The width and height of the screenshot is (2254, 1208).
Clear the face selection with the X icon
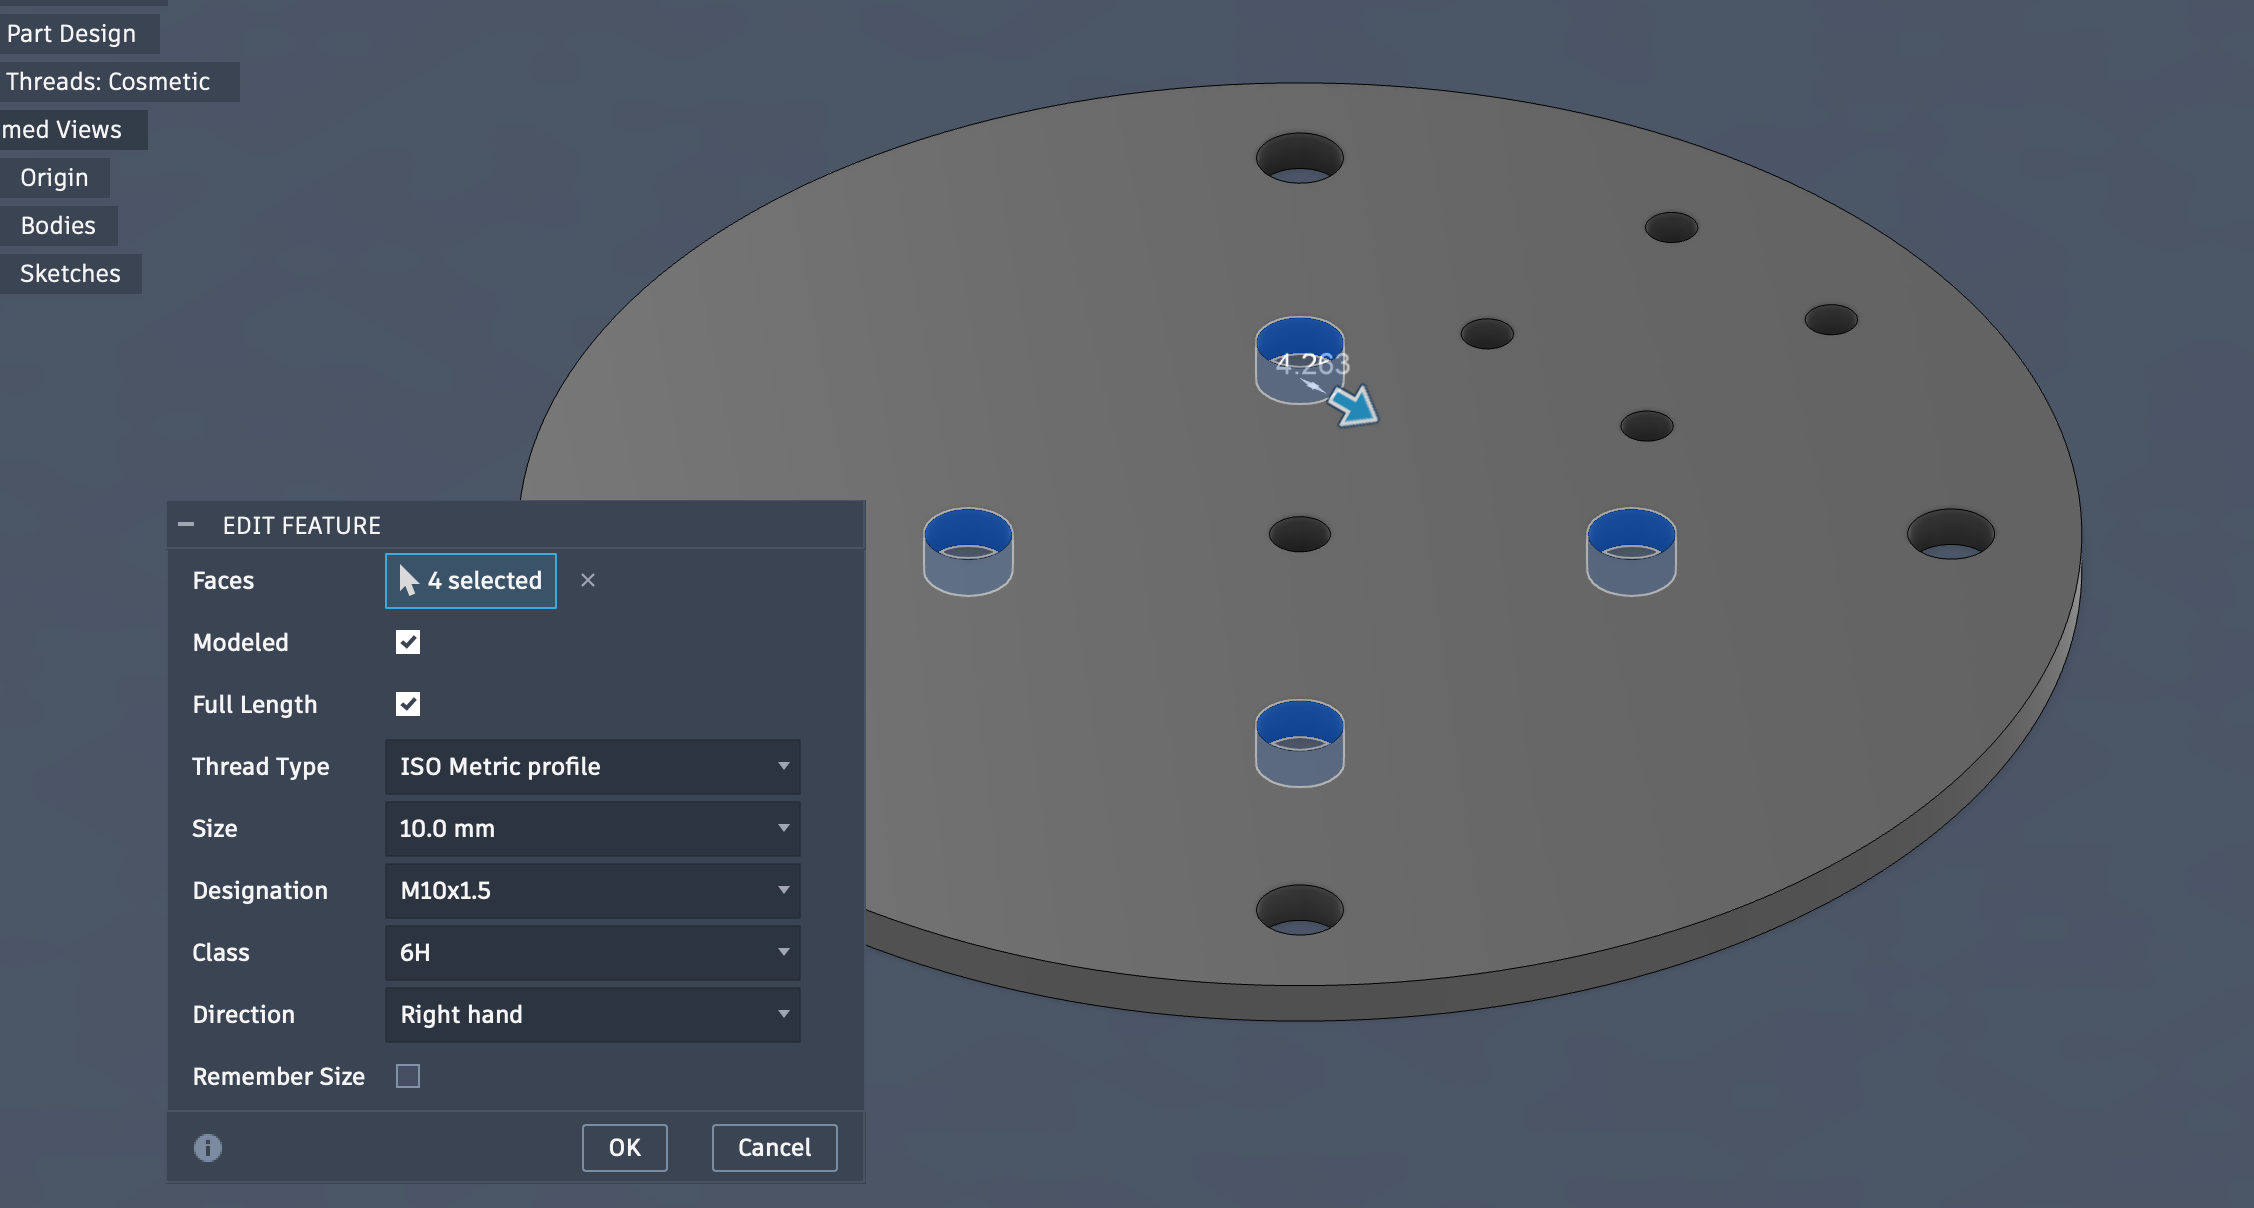point(588,580)
